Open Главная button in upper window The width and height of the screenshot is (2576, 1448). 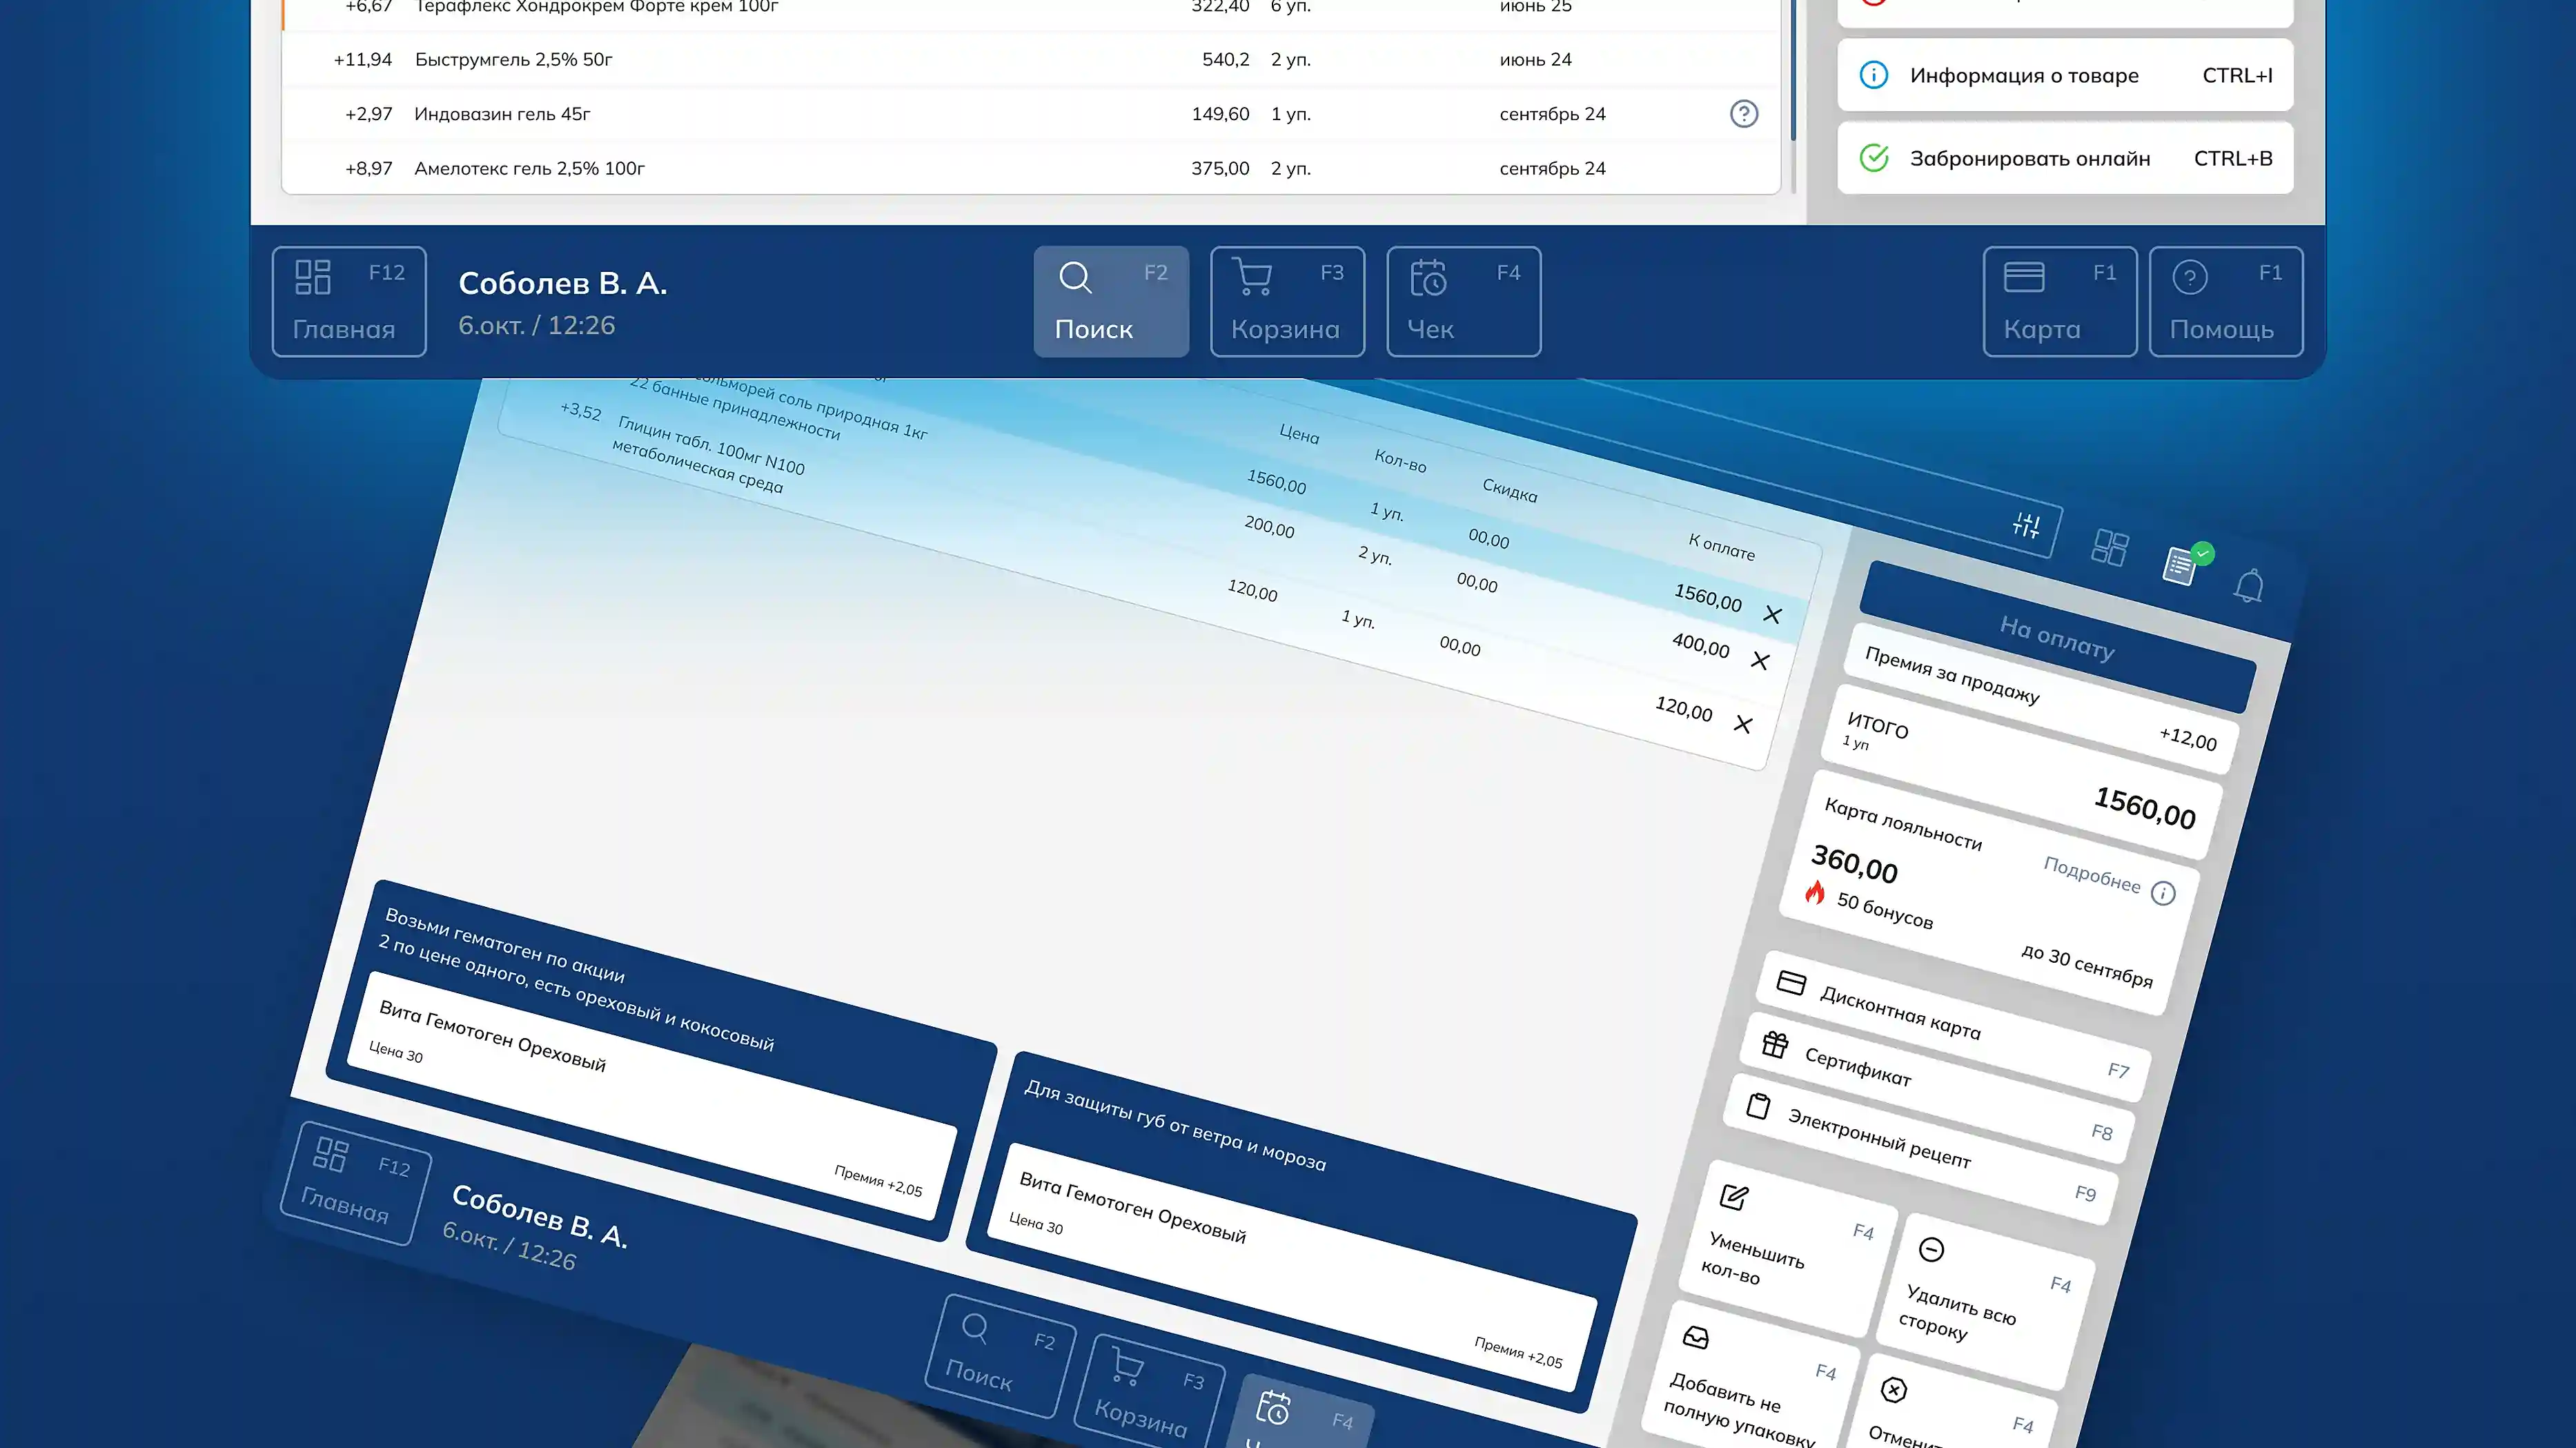(349, 301)
